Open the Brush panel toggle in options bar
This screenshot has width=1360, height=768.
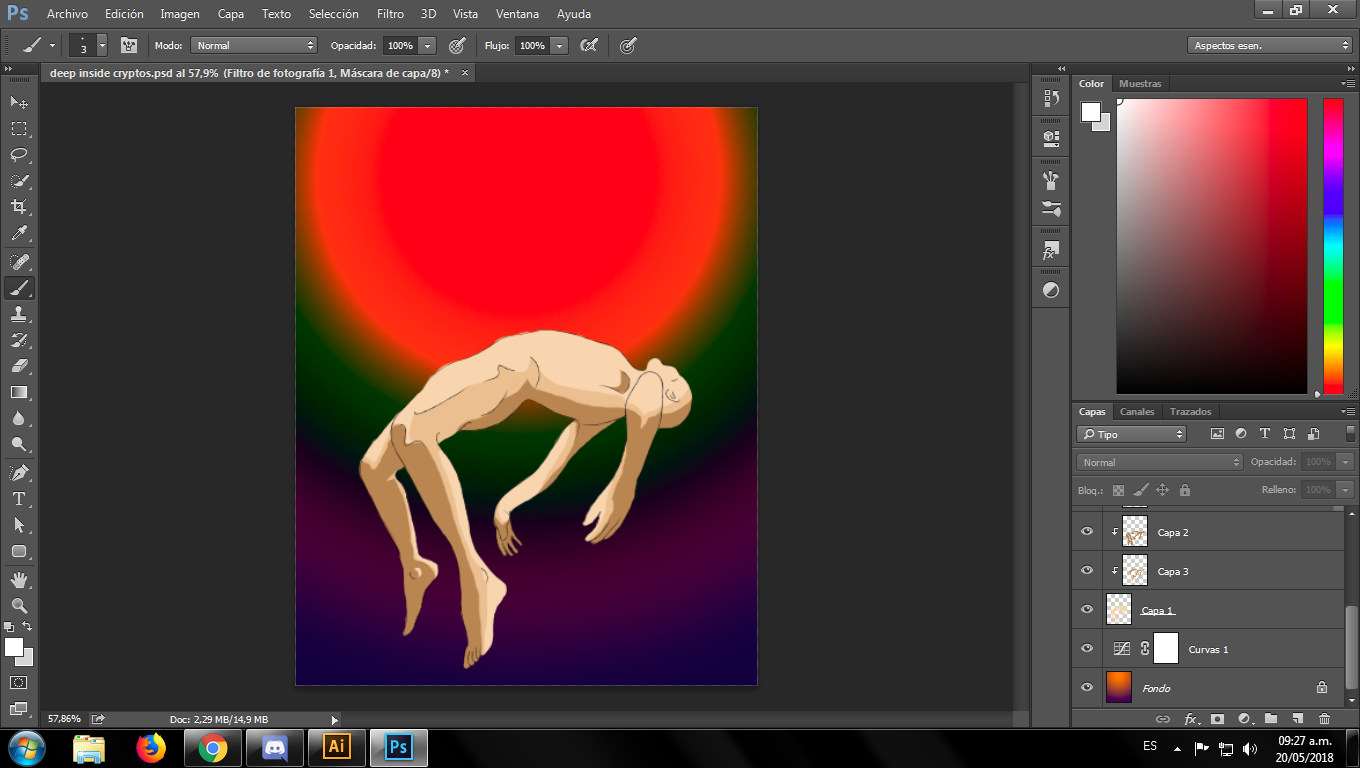tap(129, 45)
